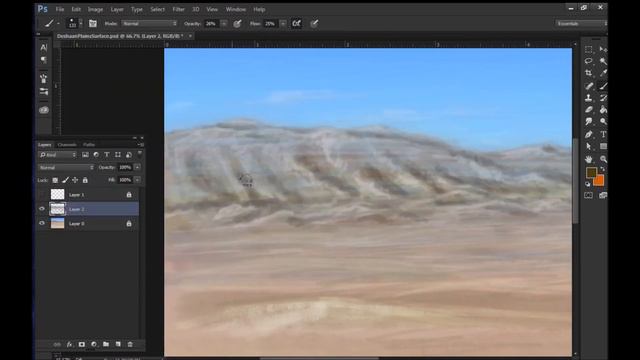
Task: Add layer style fx
Action: point(69,344)
